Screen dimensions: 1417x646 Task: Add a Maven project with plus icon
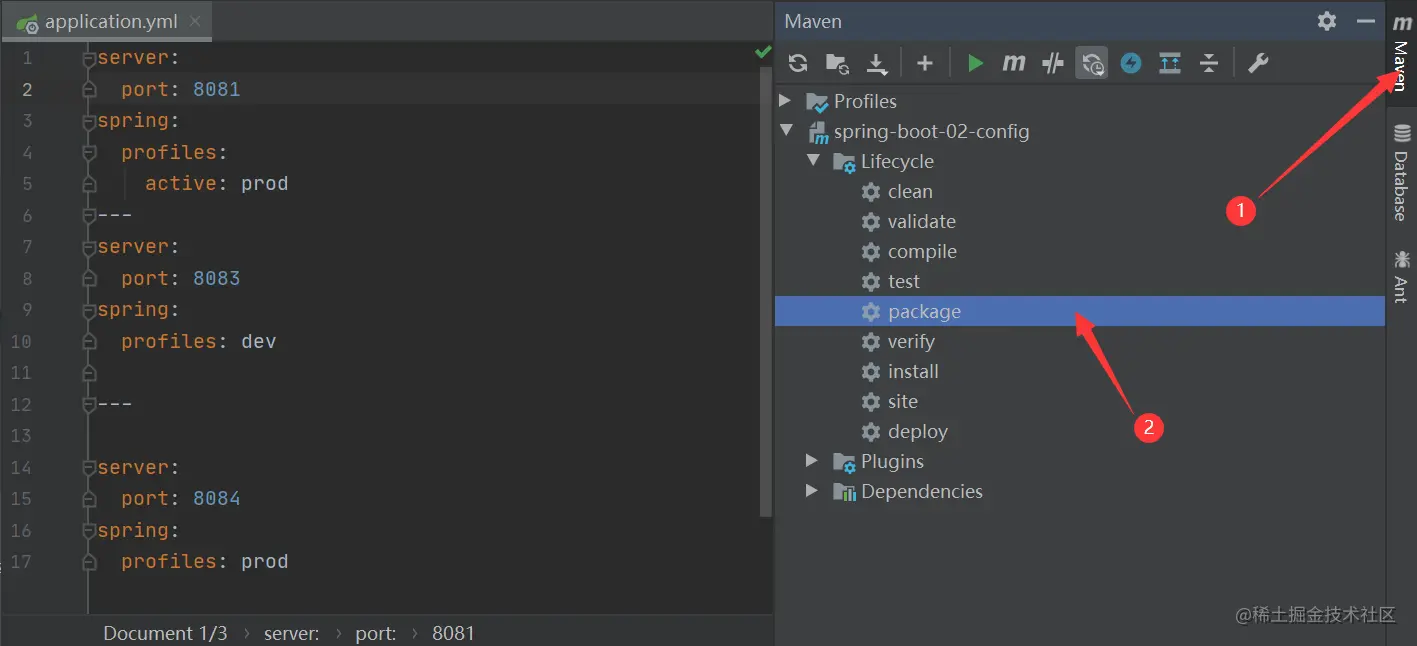pos(925,64)
